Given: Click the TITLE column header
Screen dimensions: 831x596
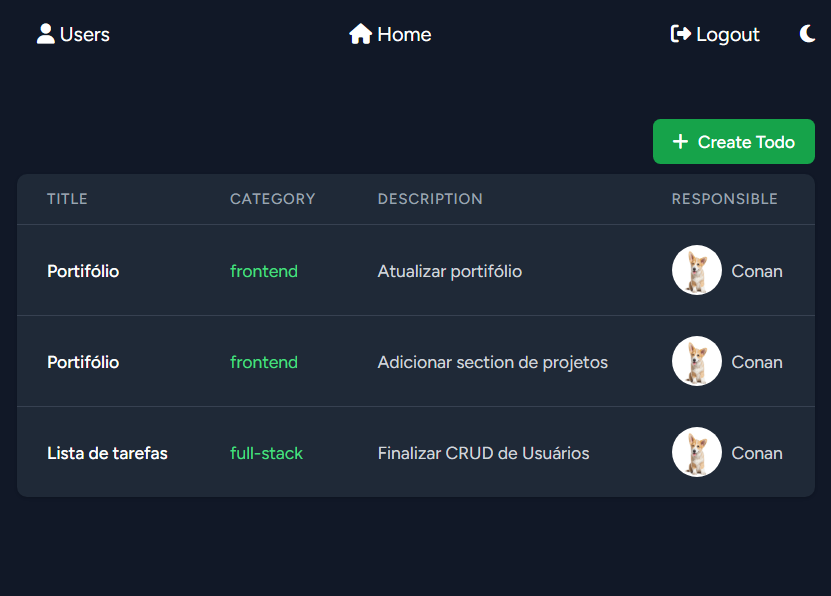Looking at the screenshot, I should pos(67,199).
